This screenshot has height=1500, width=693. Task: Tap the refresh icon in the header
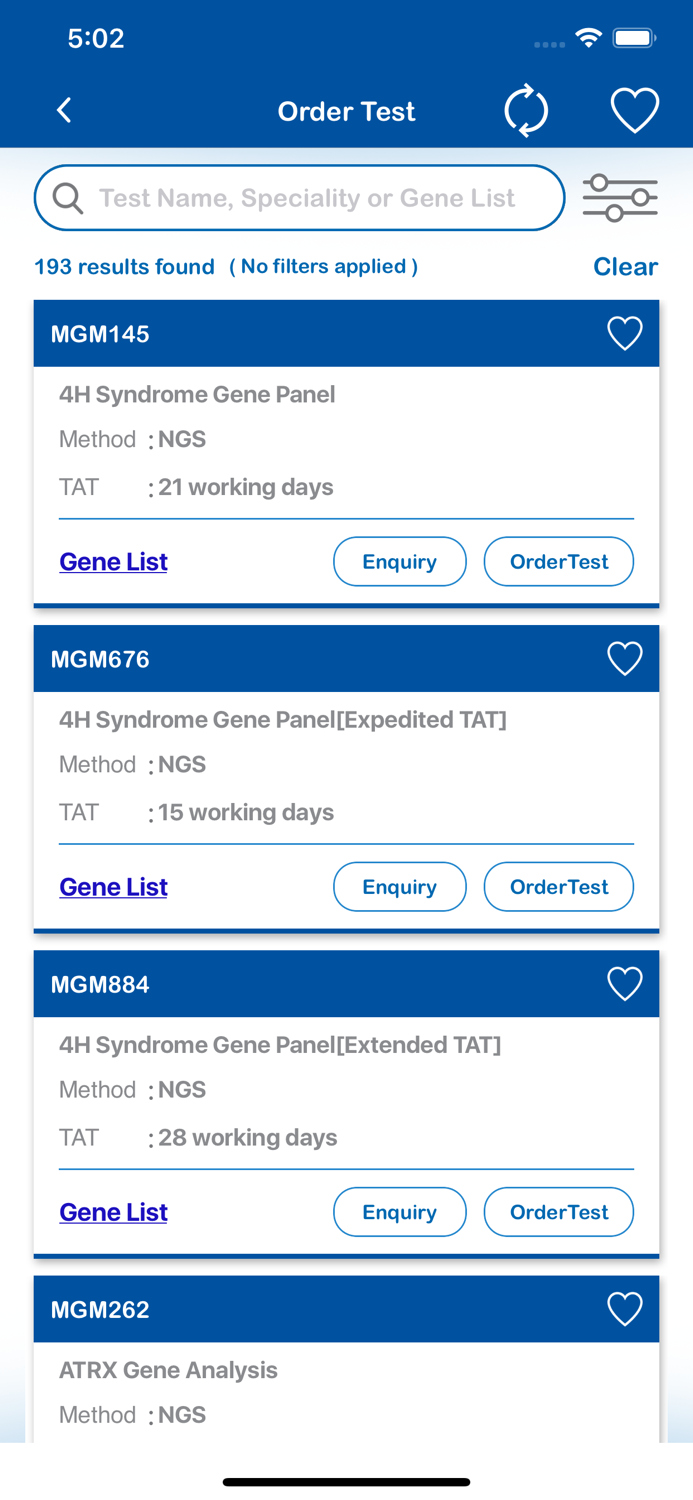click(526, 110)
